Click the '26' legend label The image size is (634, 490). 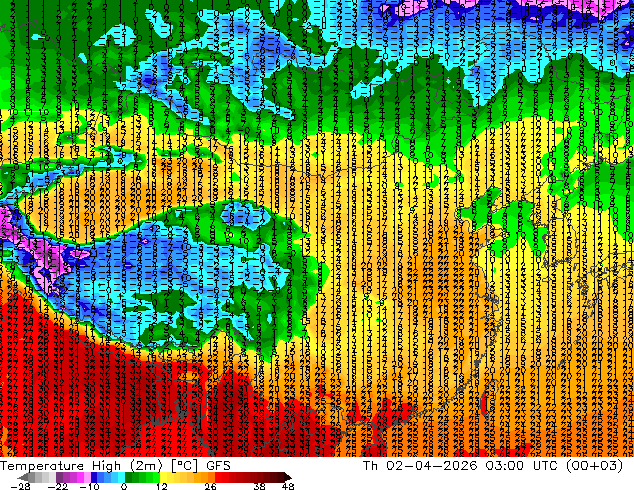tap(210, 486)
